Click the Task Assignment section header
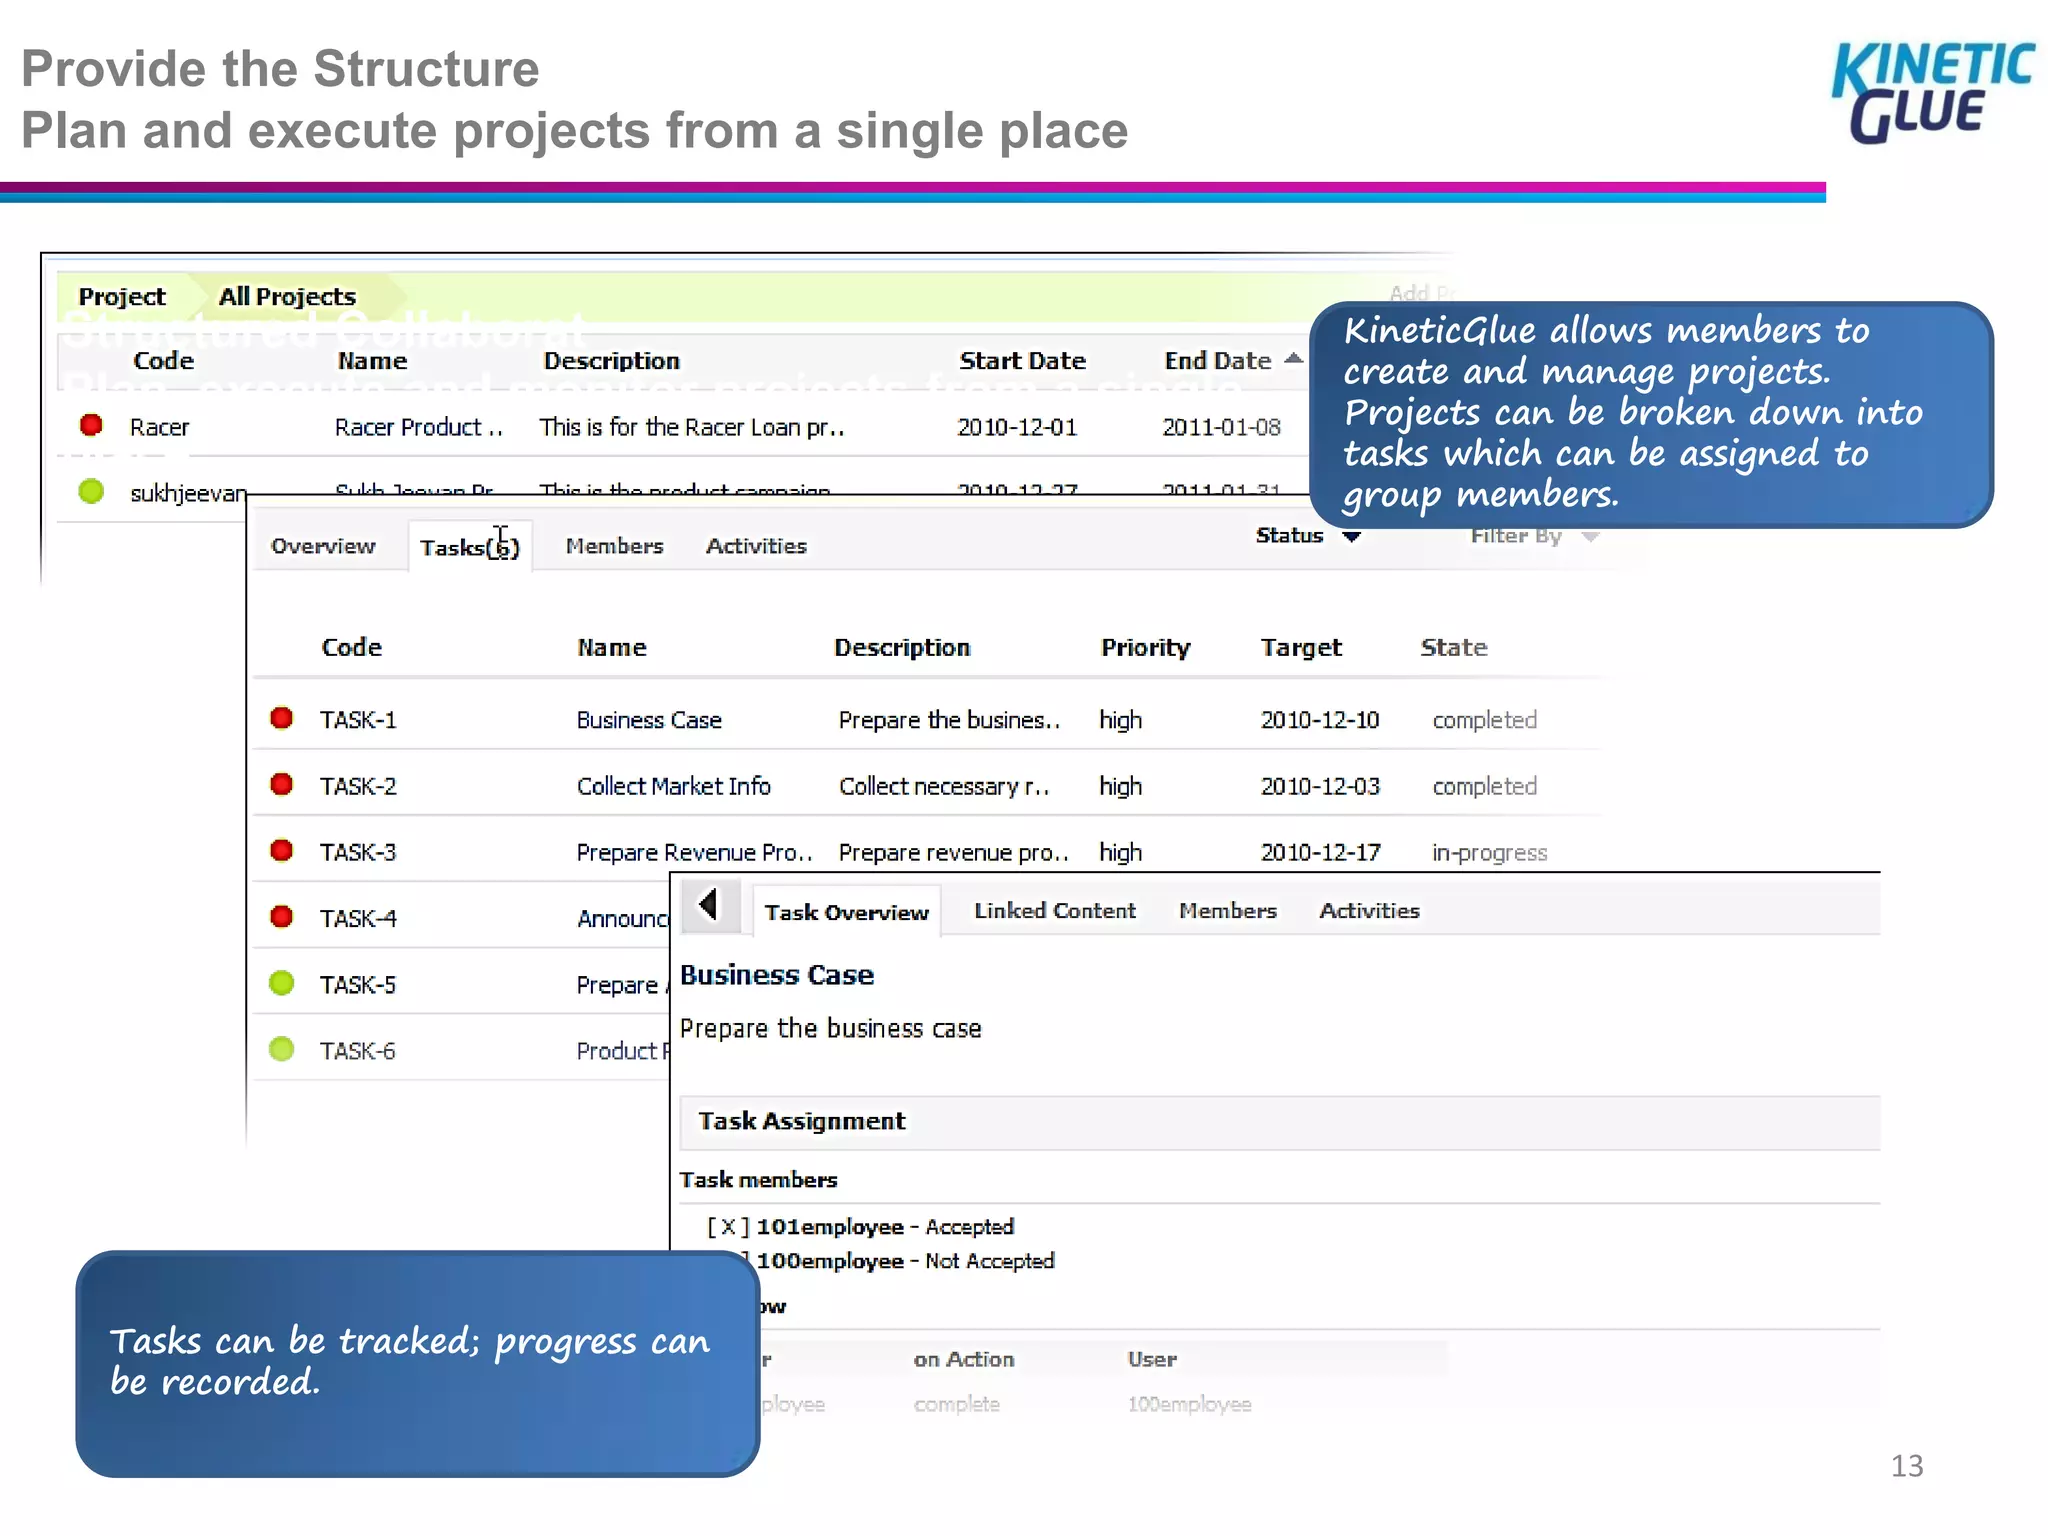2048x1536 pixels. click(1279, 1122)
